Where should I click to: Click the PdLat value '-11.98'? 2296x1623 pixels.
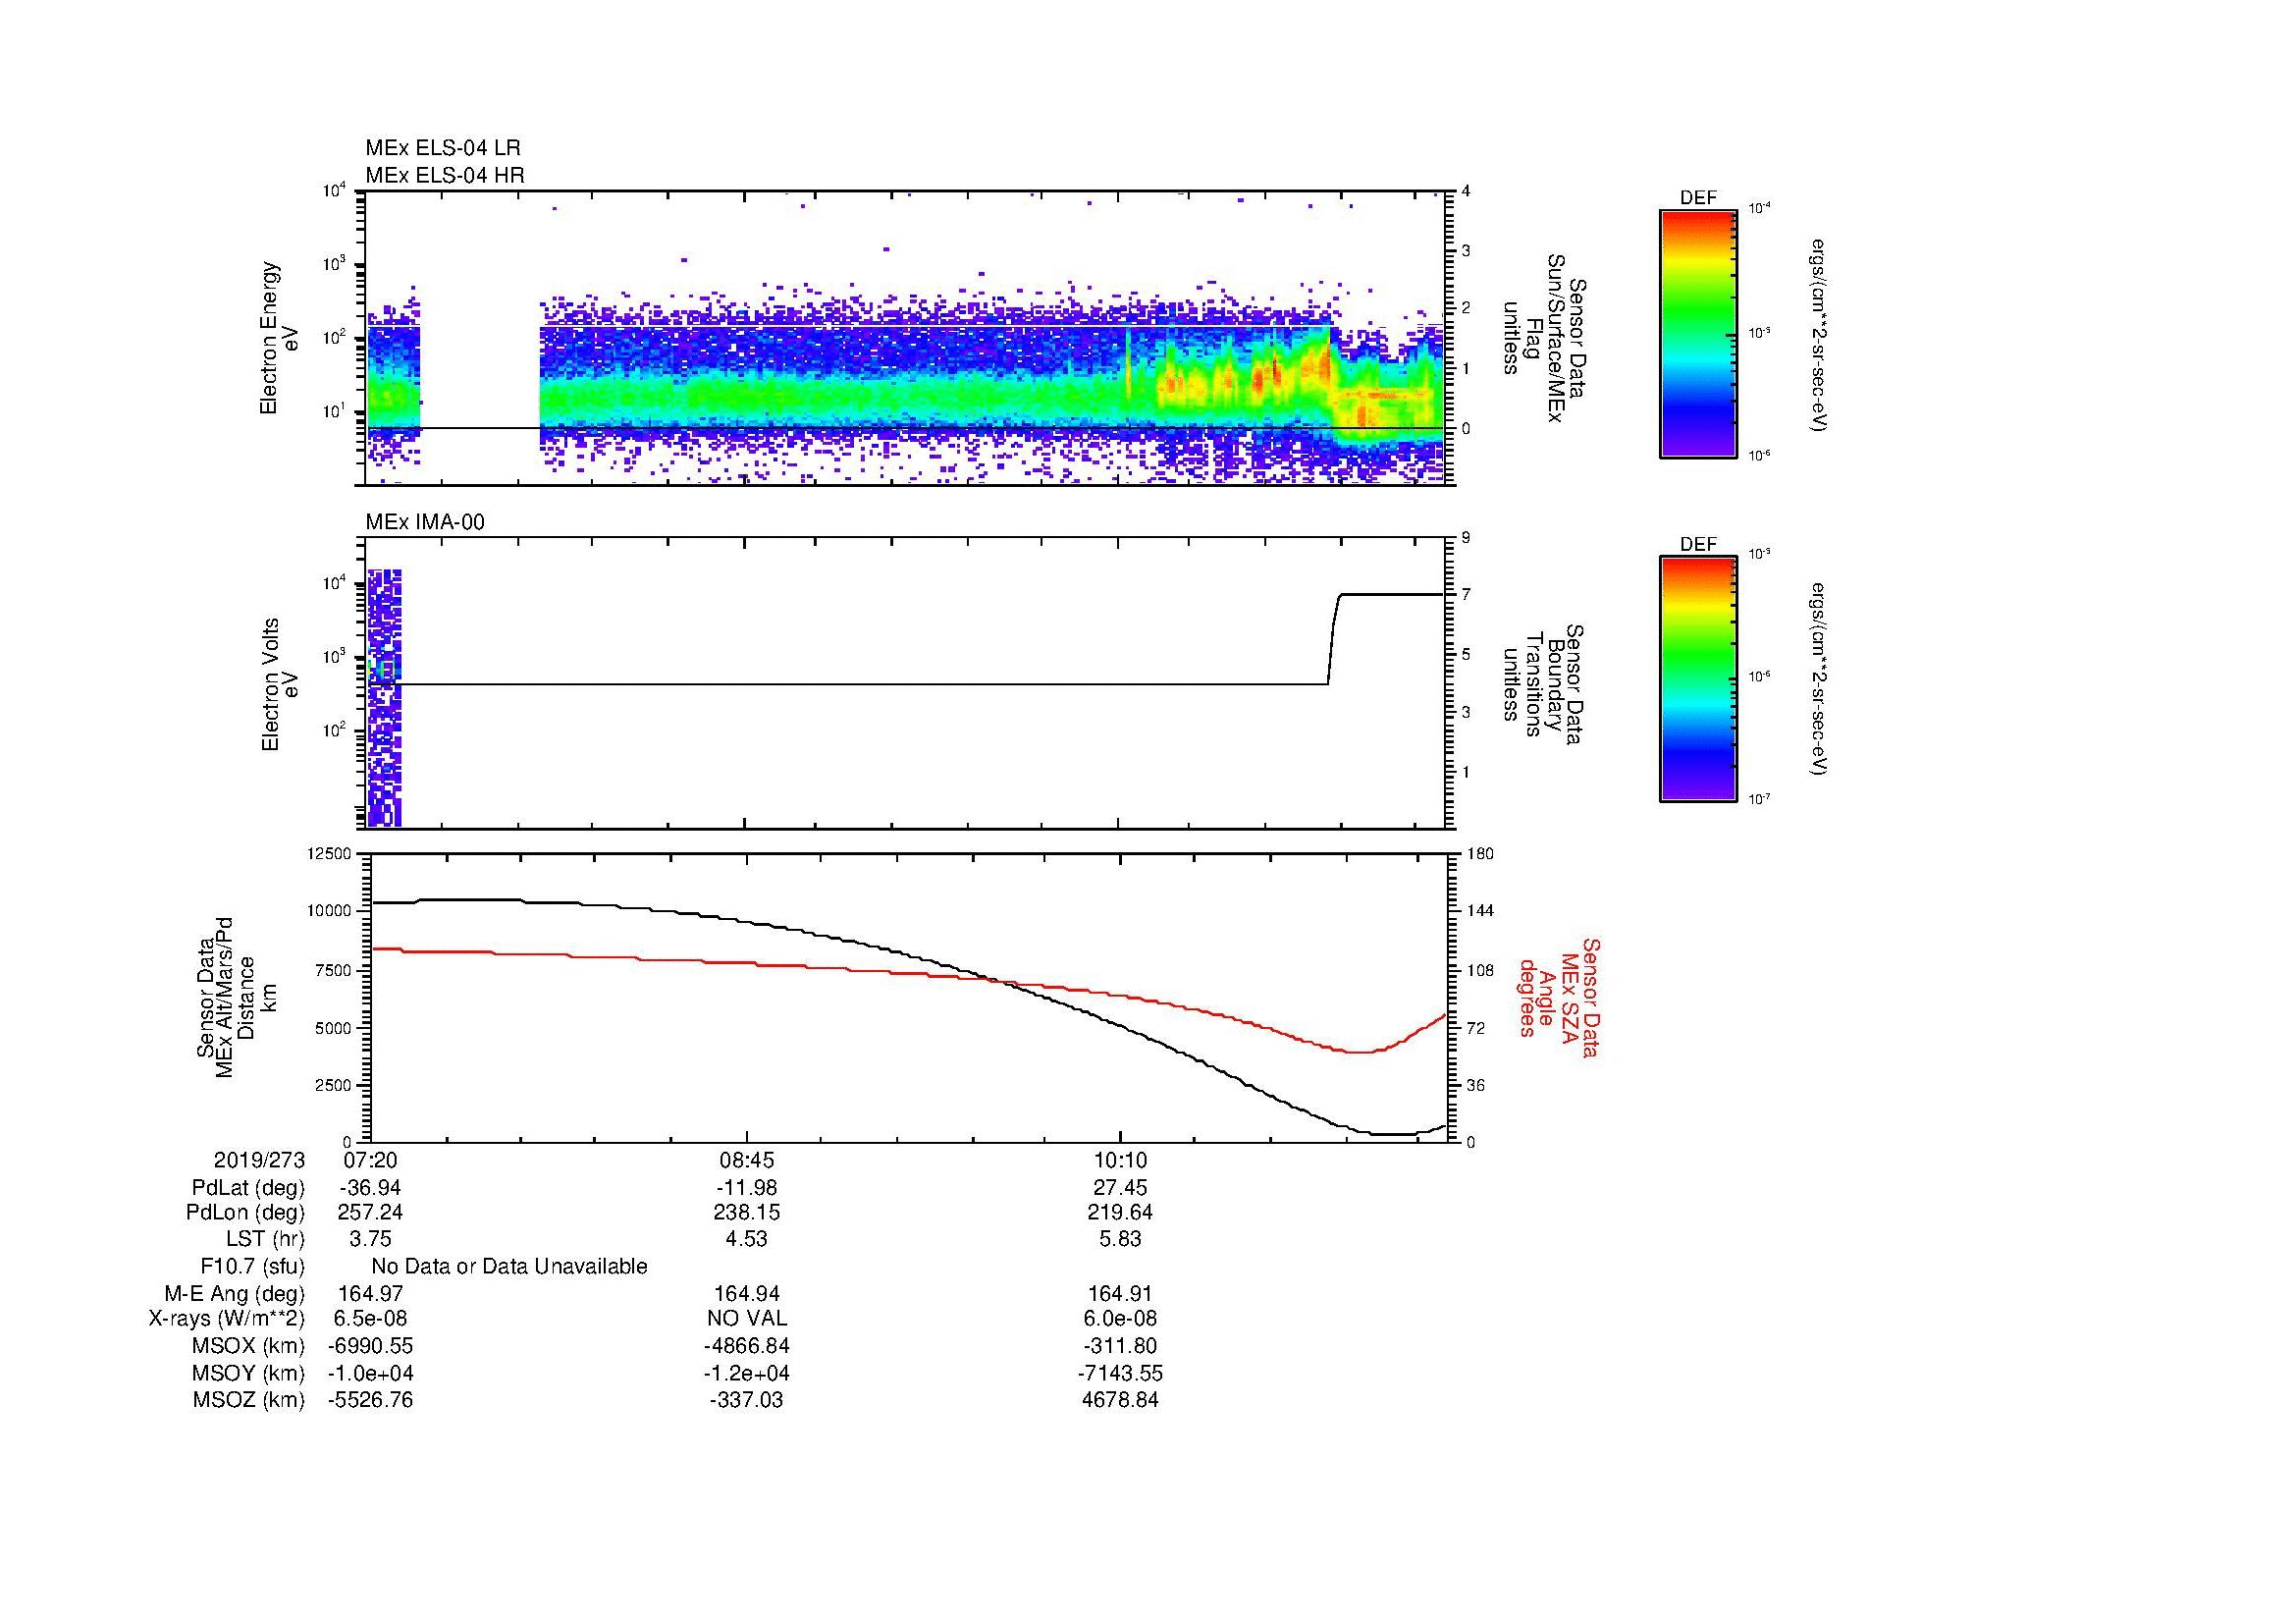(746, 1188)
